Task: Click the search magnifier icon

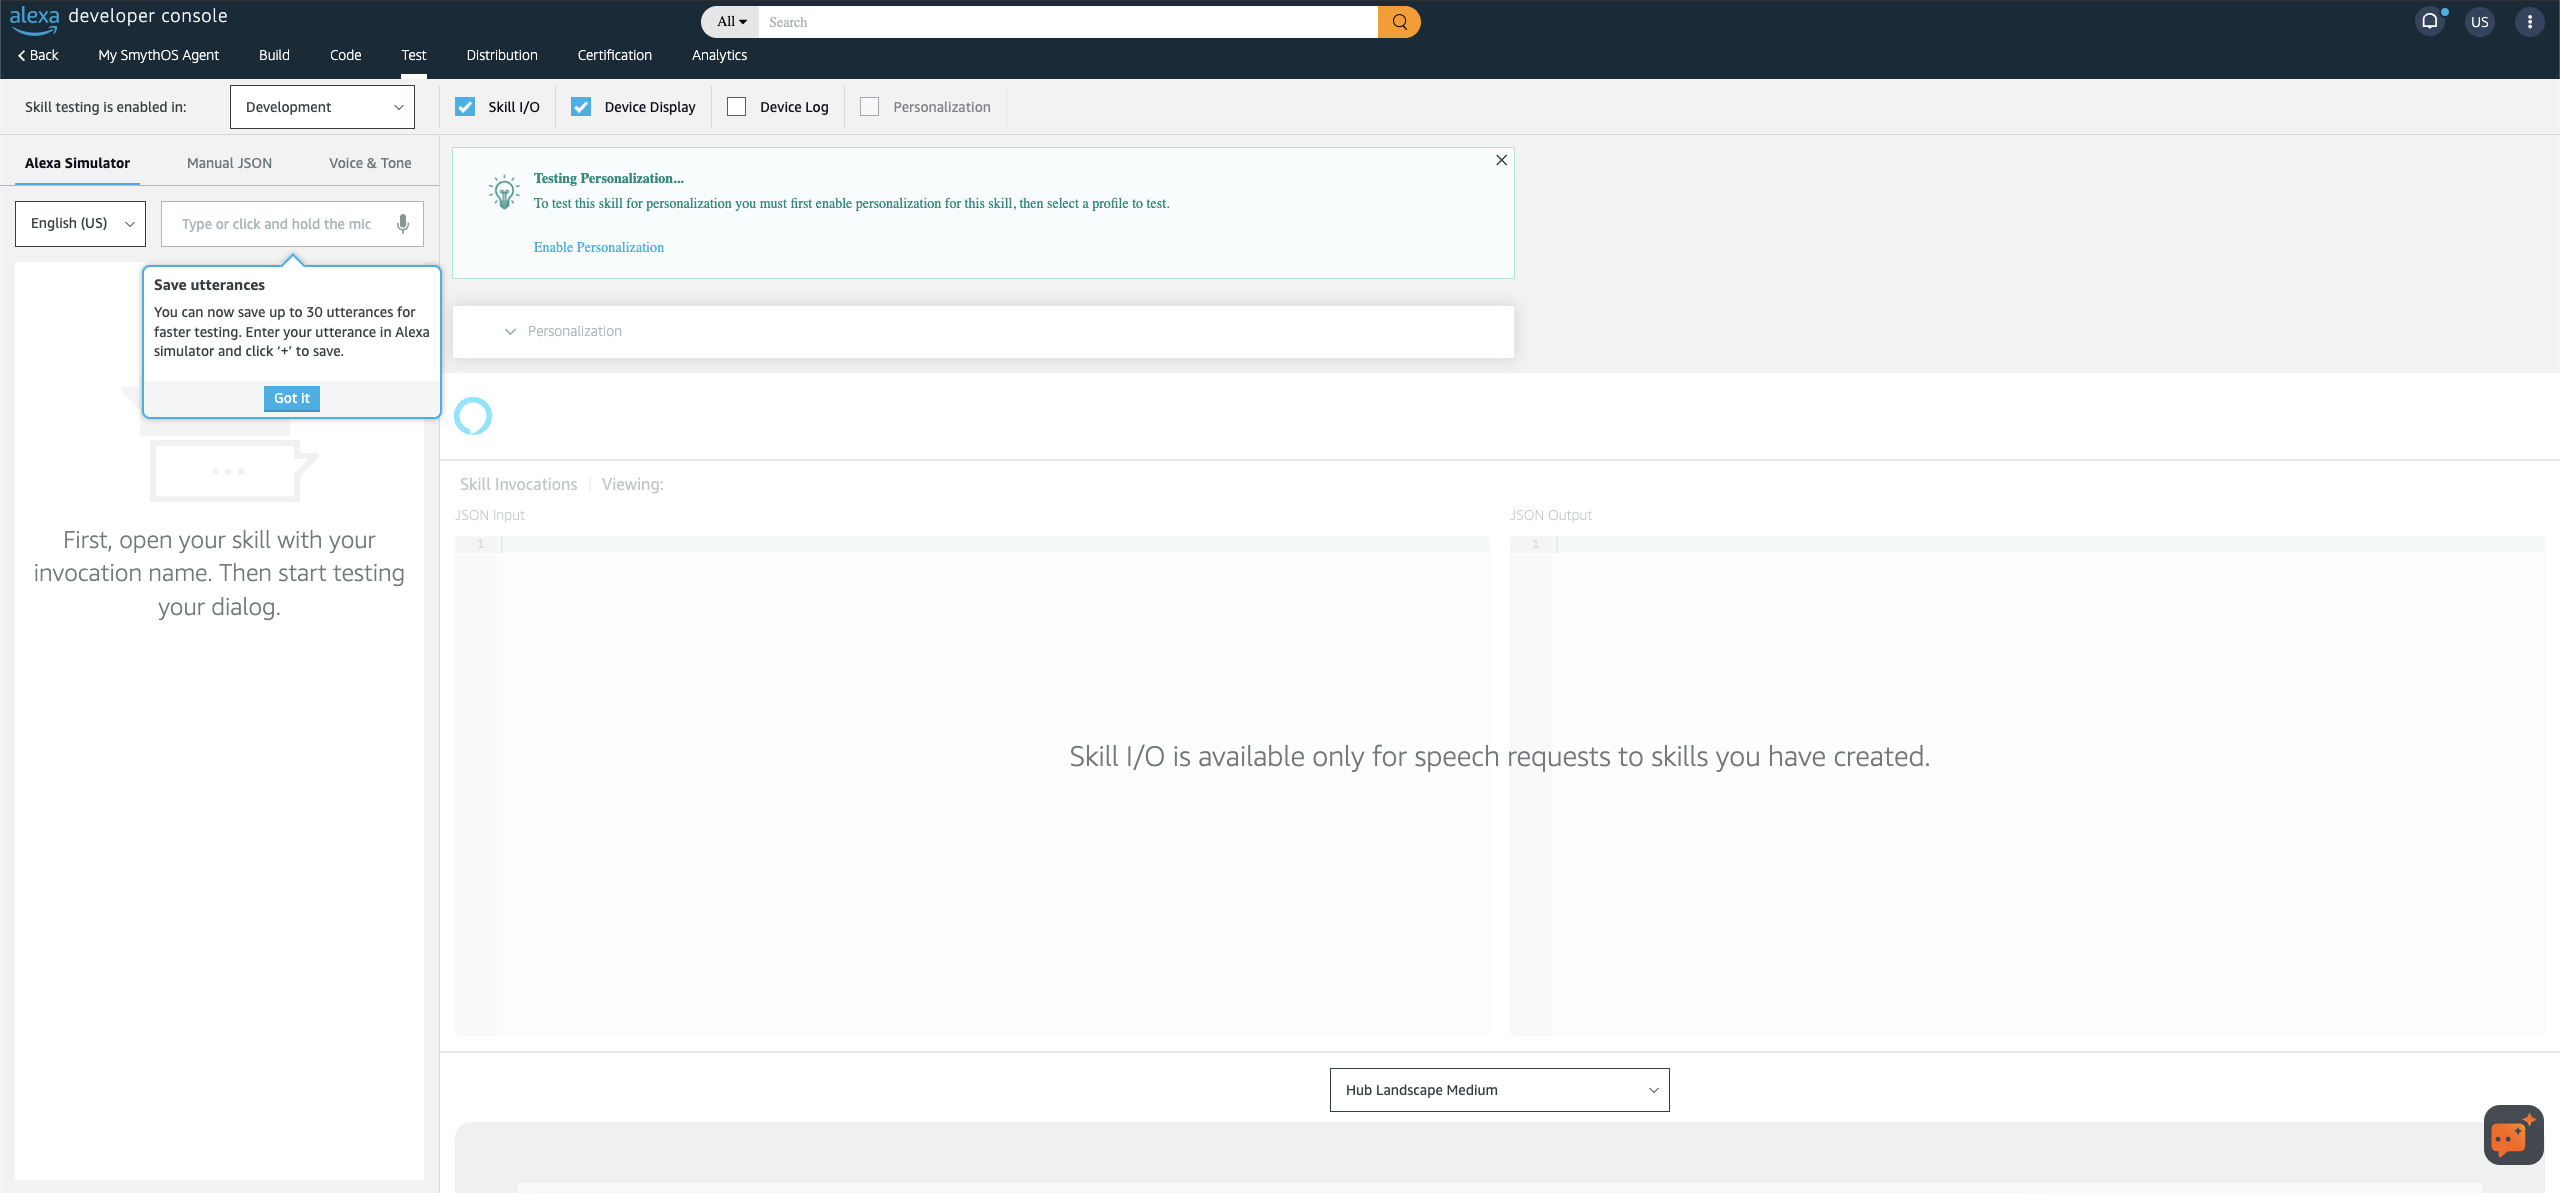Action: pos(1398,21)
